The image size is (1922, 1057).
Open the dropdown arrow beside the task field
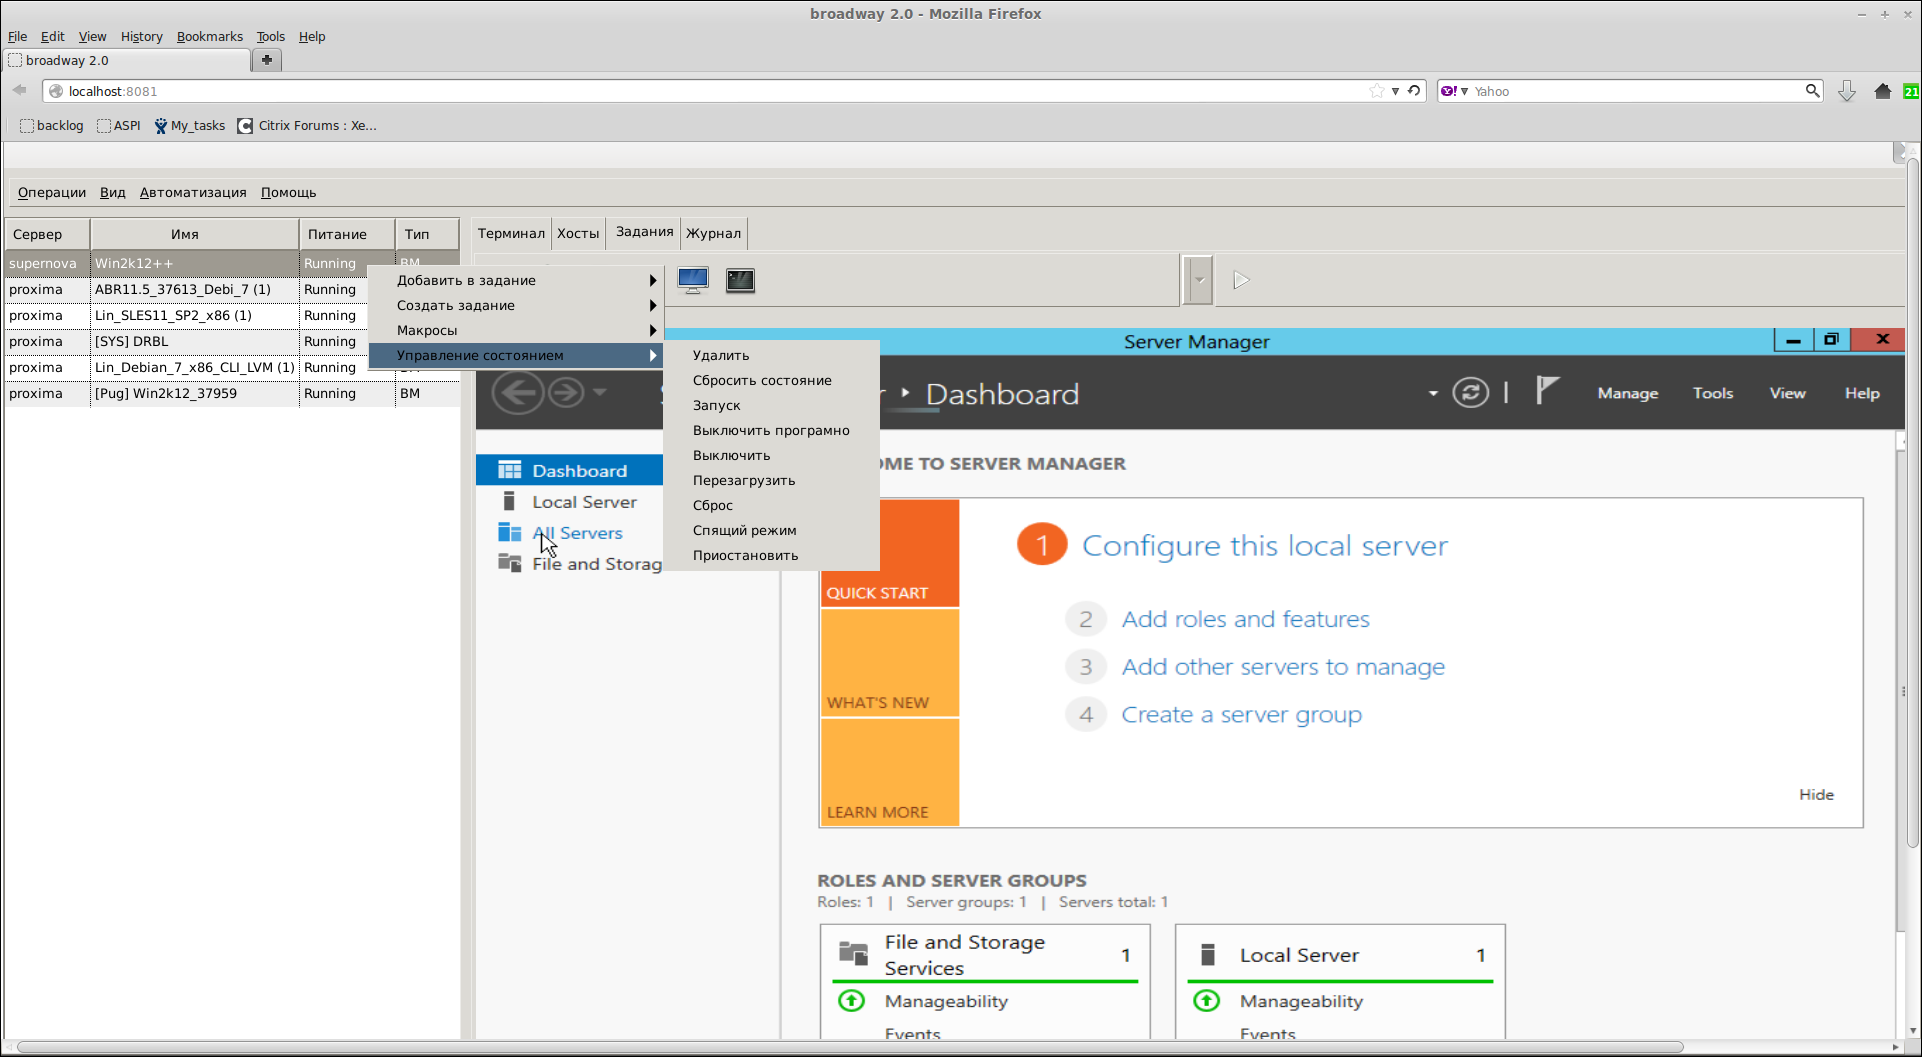1198,280
